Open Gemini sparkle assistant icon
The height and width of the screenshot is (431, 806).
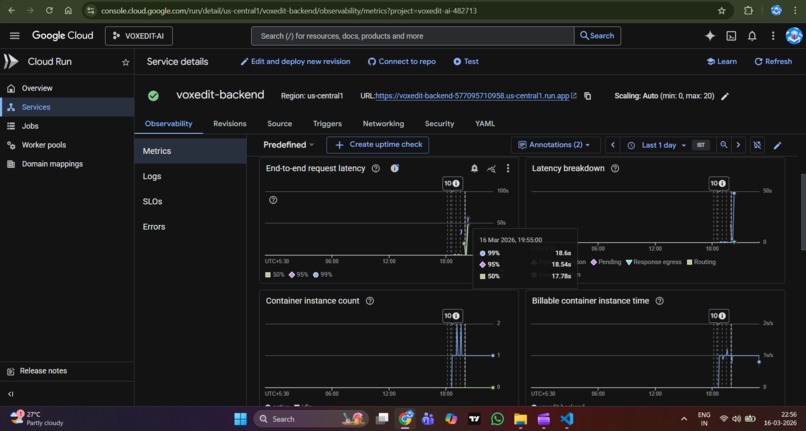pyautogui.click(x=710, y=35)
